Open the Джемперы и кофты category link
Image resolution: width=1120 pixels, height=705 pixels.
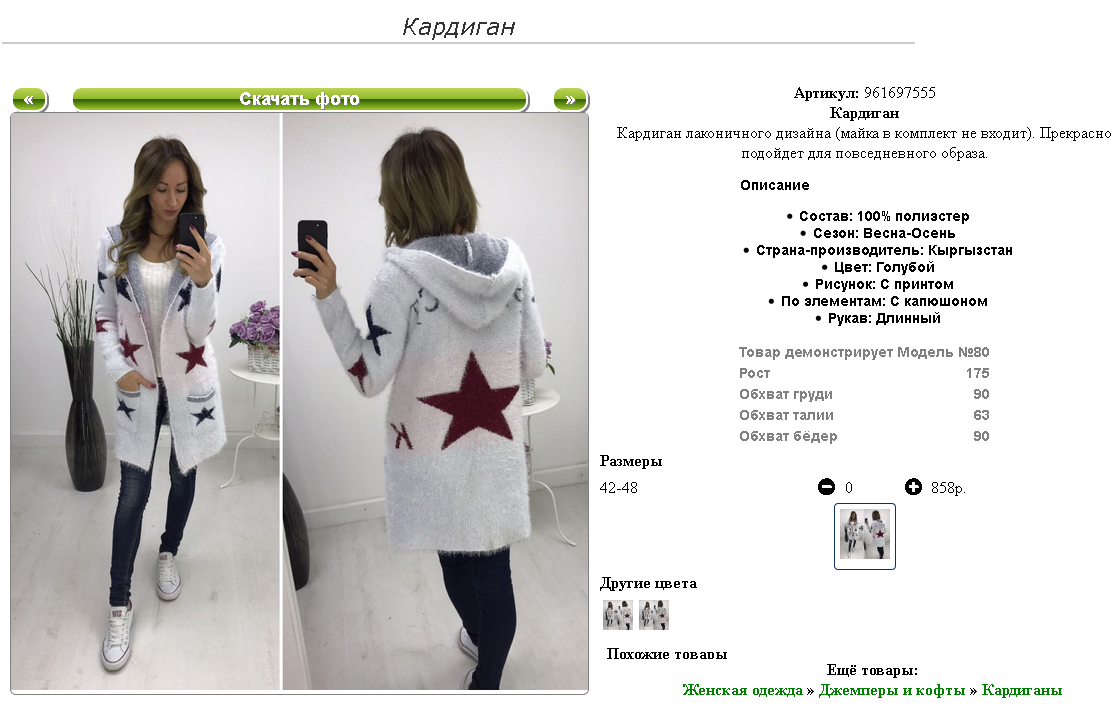point(891,690)
